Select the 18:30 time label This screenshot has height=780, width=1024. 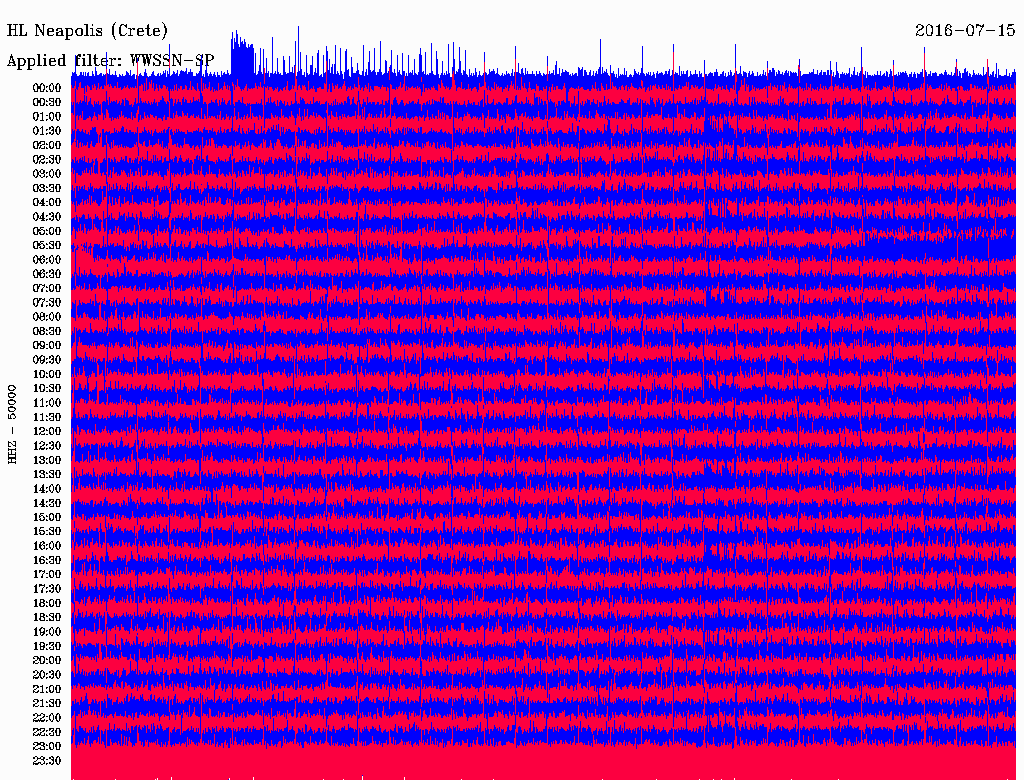47,617
